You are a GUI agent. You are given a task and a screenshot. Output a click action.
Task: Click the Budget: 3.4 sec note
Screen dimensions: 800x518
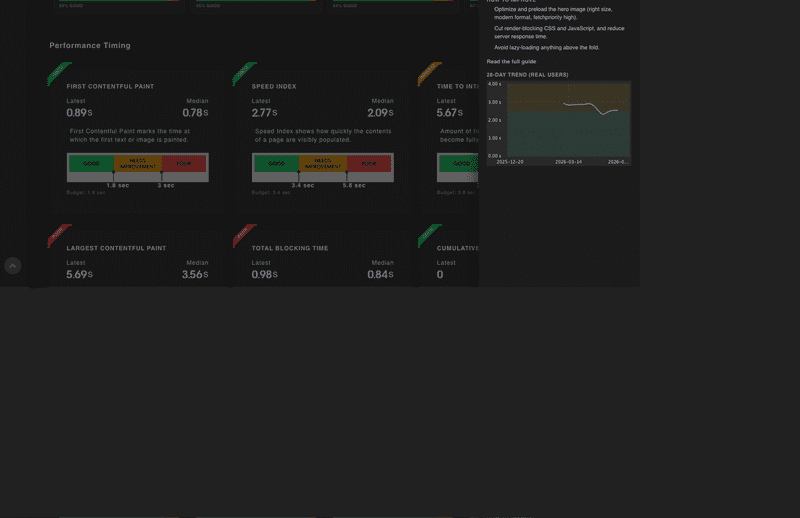pyautogui.click(x=271, y=193)
